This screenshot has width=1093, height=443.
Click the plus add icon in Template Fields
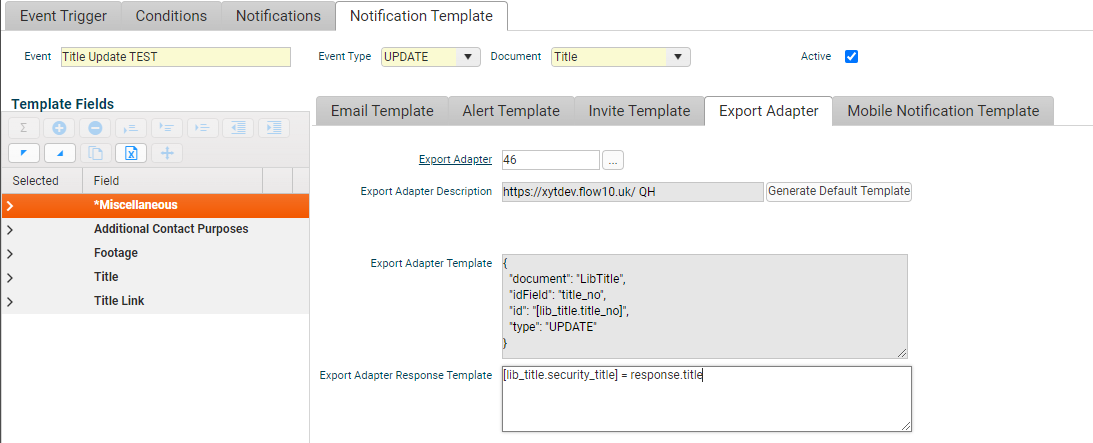click(x=59, y=128)
